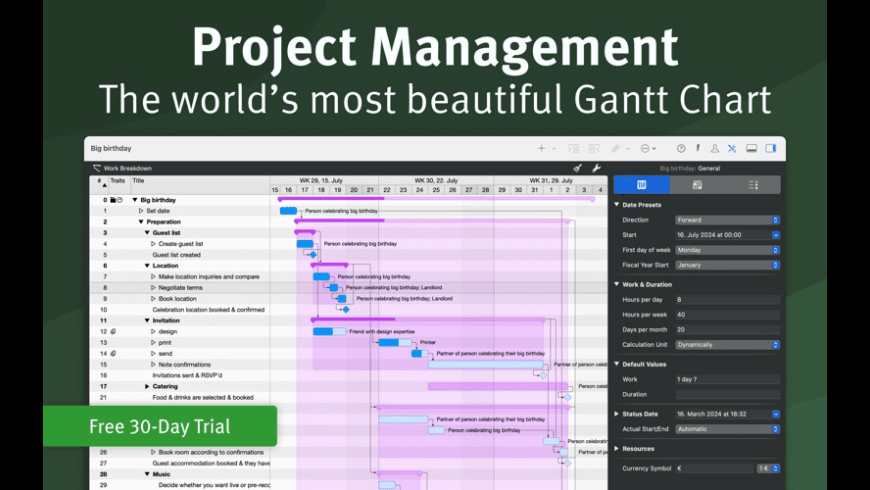Collapse the Guest list group
870x490 pixels.
coord(147,233)
